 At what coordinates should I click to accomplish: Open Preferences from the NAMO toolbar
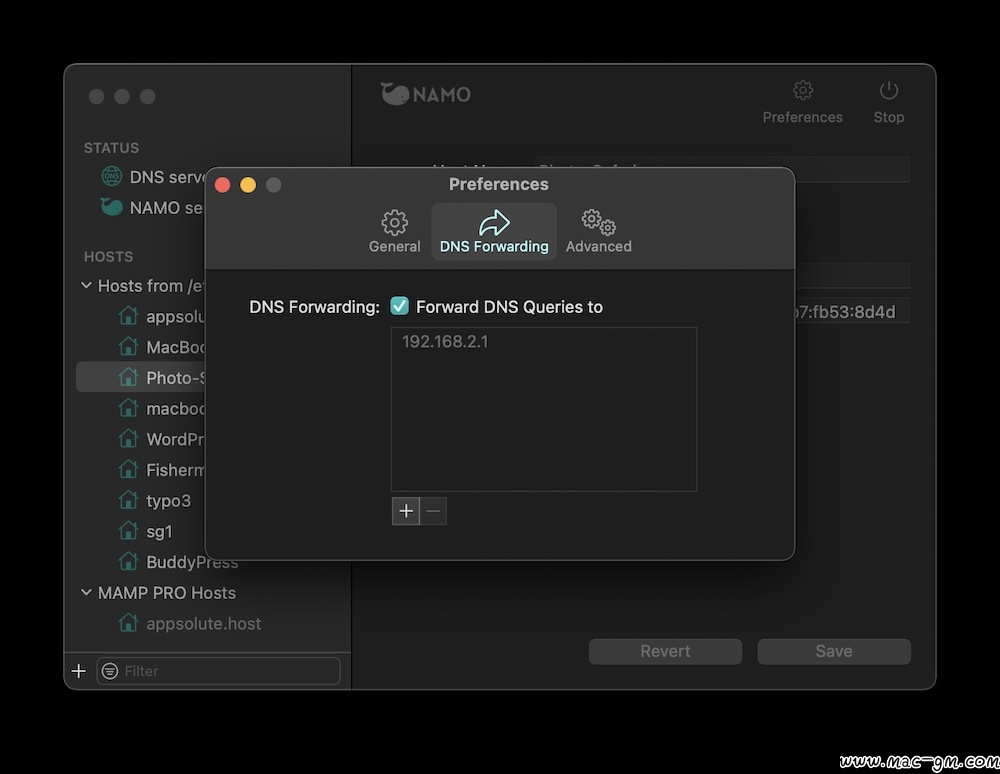pos(802,102)
